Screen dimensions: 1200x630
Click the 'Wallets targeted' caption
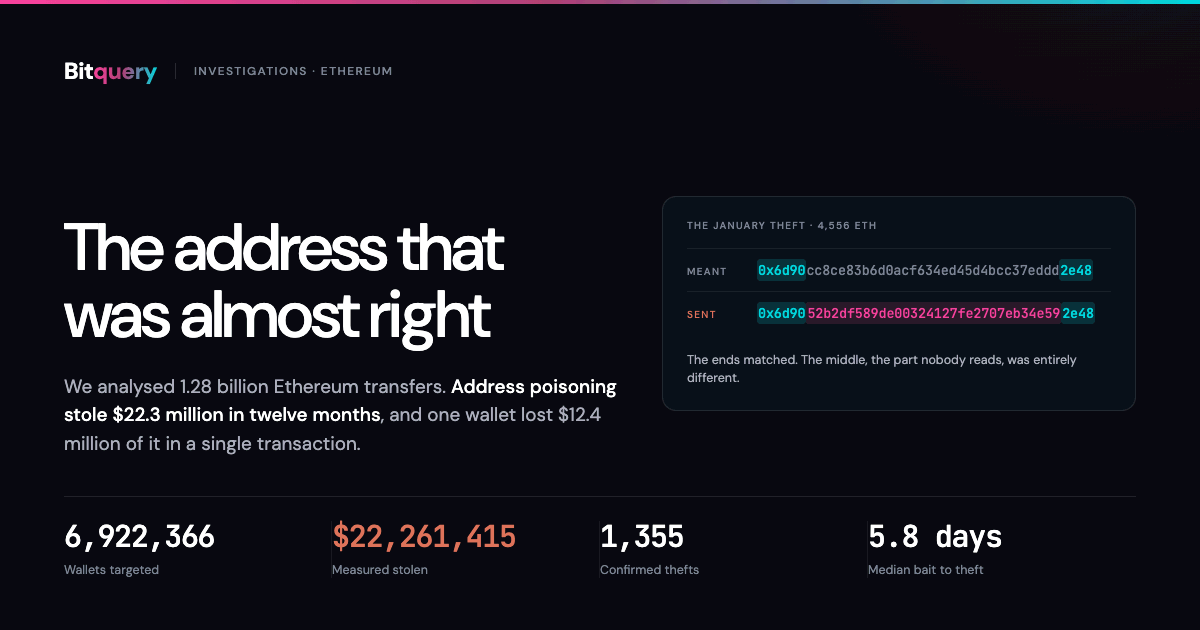coord(111,570)
